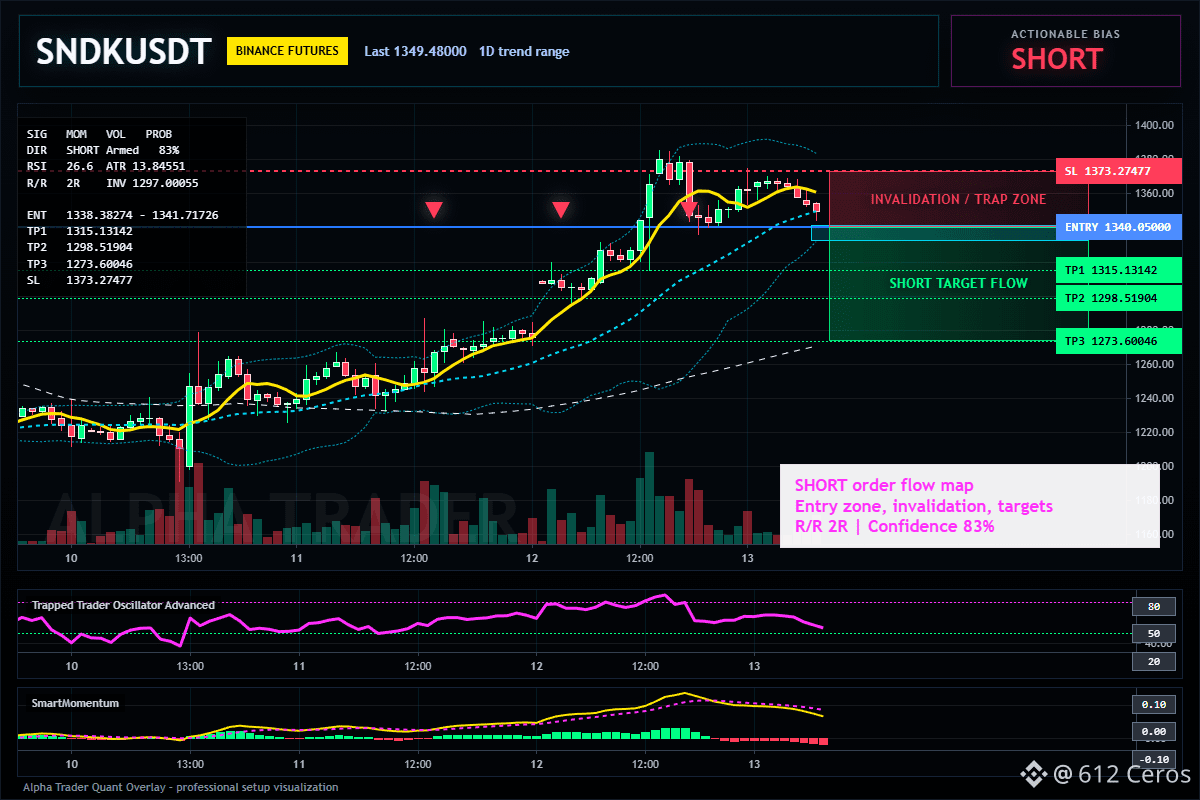Screen dimensions: 1200x800
Task: Click the 1240.00 price axis label
Action: pyautogui.click(x=1152, y=398)
